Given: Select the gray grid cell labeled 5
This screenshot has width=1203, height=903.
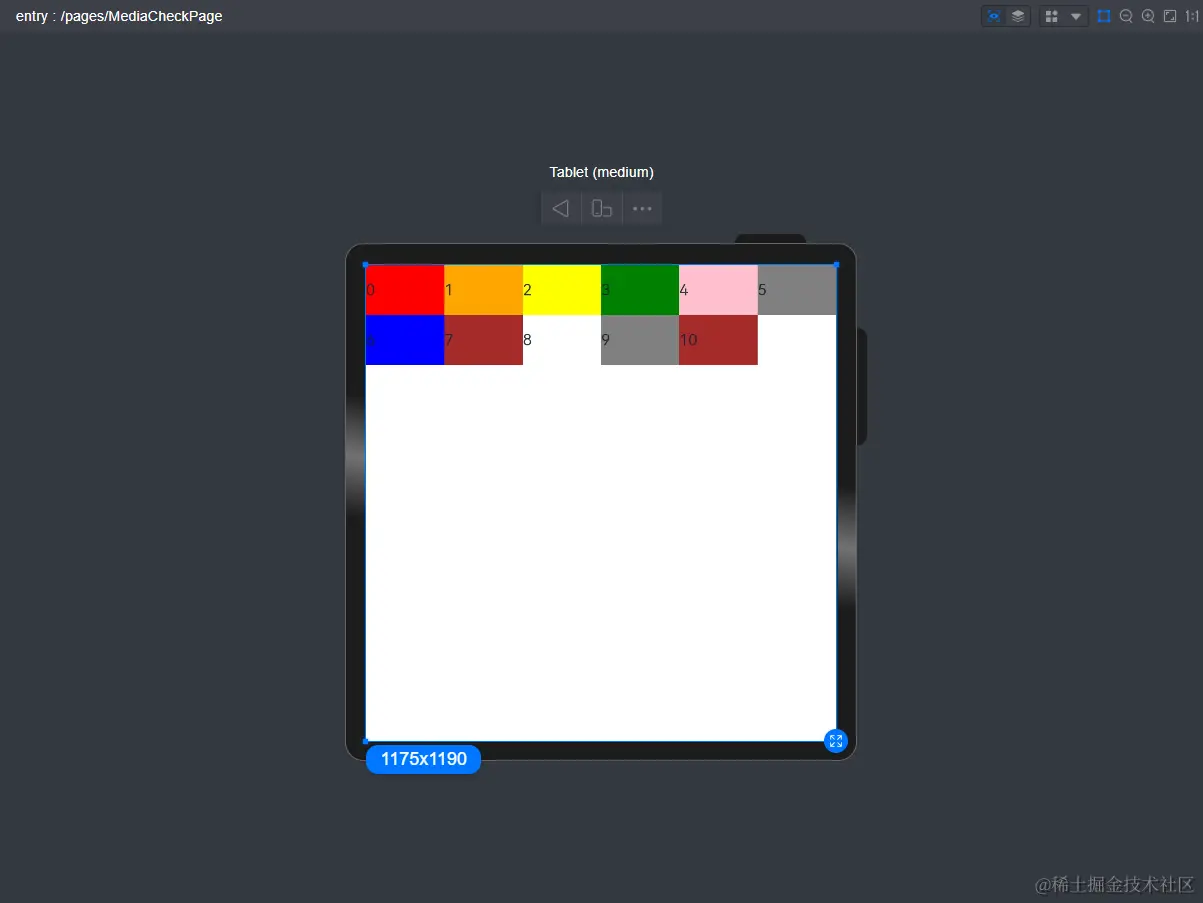Looking at the screenshot, I should 797,290.
